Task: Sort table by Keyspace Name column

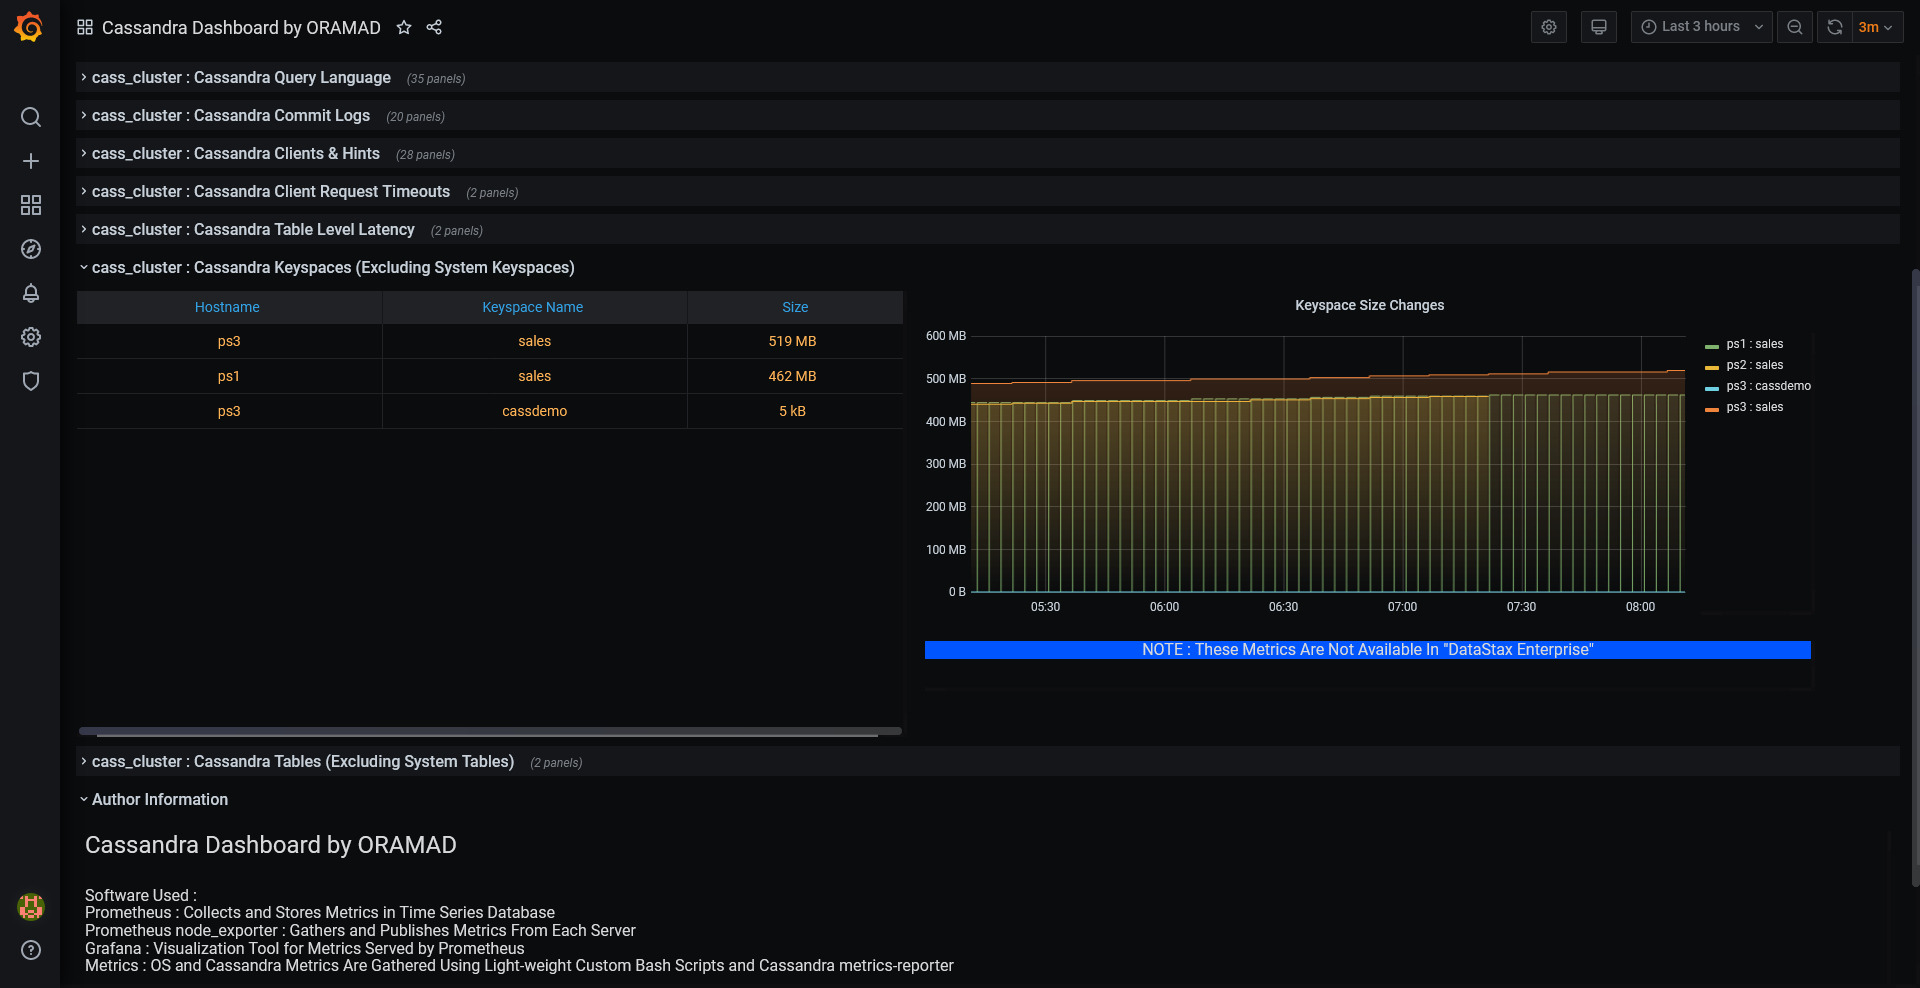Action: pos(533,307)
